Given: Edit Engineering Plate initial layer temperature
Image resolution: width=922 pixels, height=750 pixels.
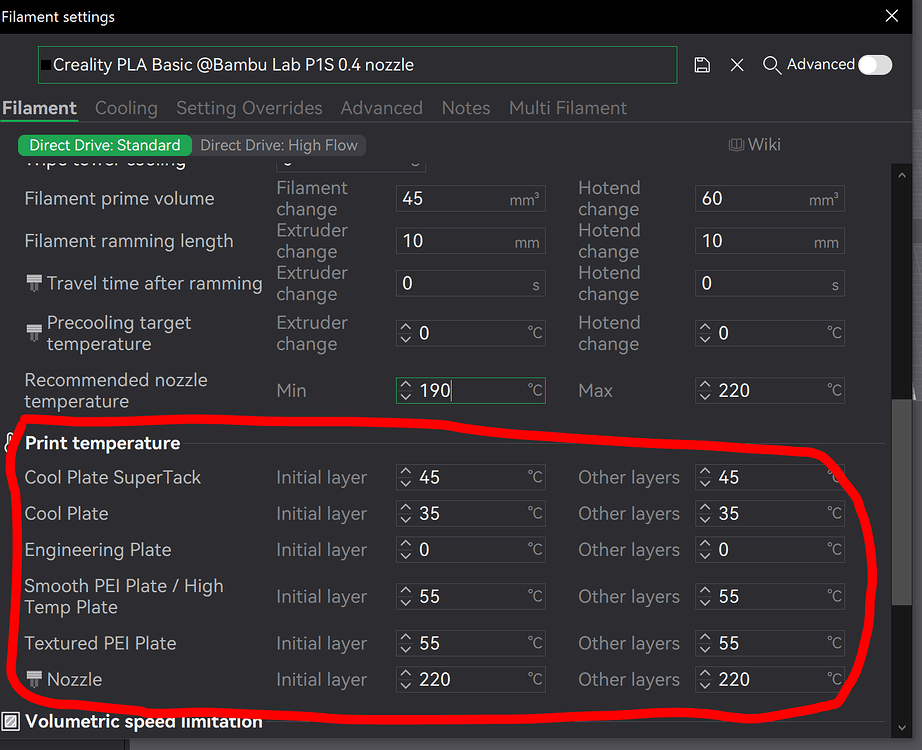Looking at the screenshot, I should click(470, 549).
